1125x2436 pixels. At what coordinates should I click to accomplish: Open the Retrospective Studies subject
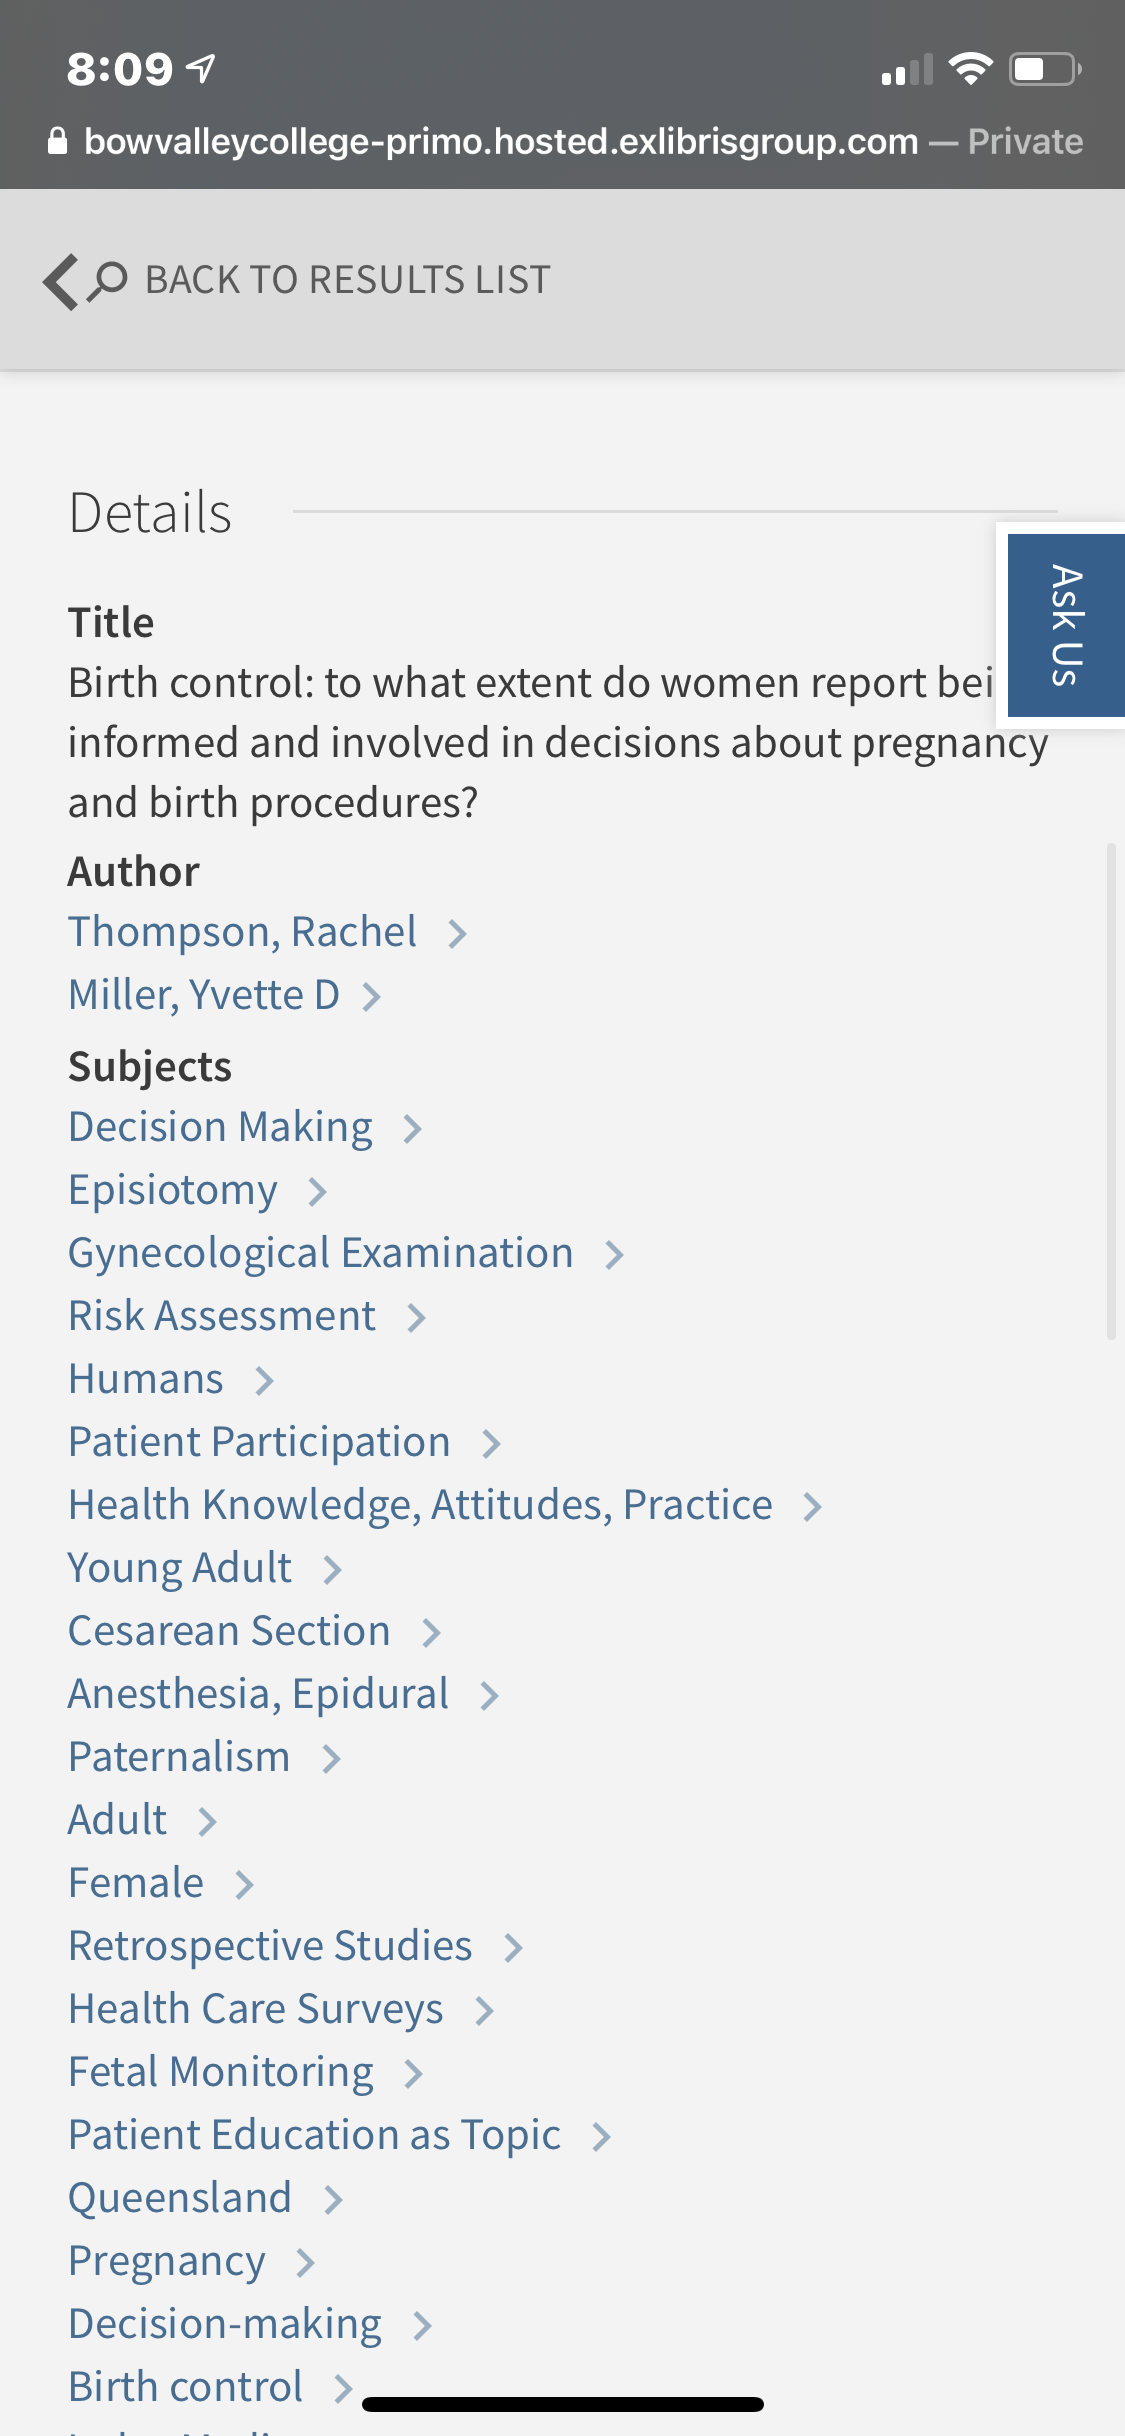(x=270, y=1946)
